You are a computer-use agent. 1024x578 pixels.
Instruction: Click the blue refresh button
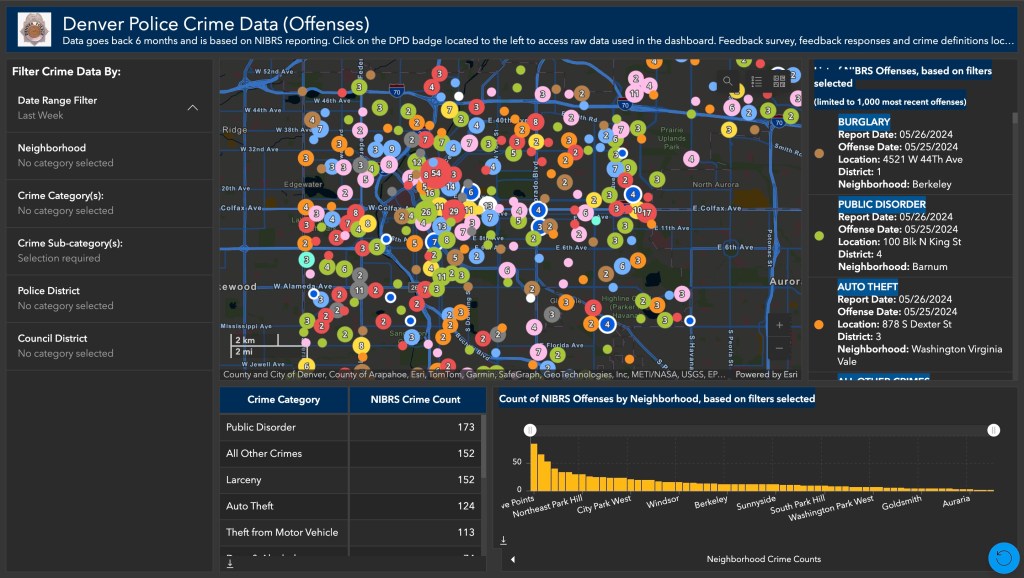click(x=1003, y=557)
